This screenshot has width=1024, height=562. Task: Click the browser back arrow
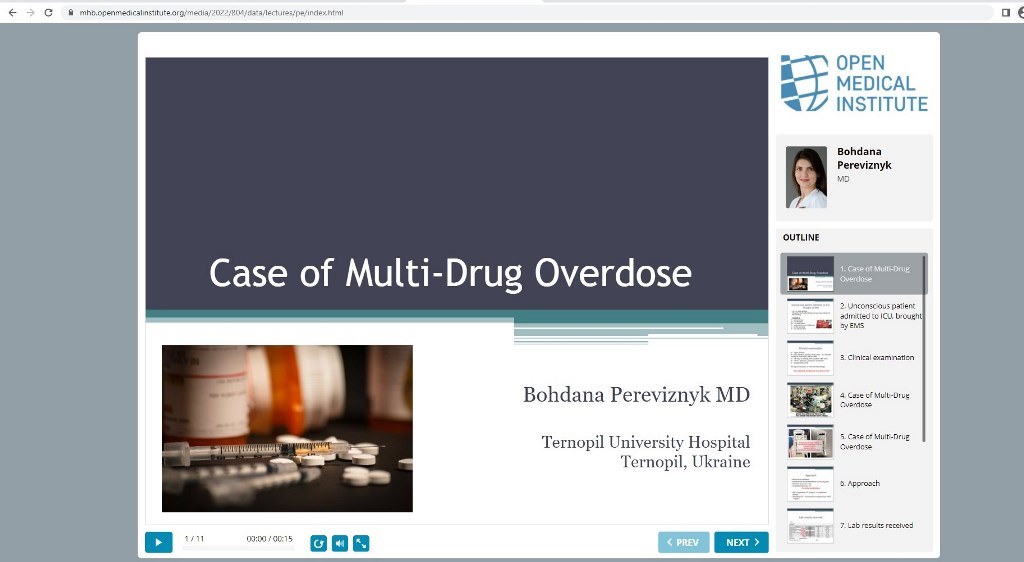click(x=12, y=12)
